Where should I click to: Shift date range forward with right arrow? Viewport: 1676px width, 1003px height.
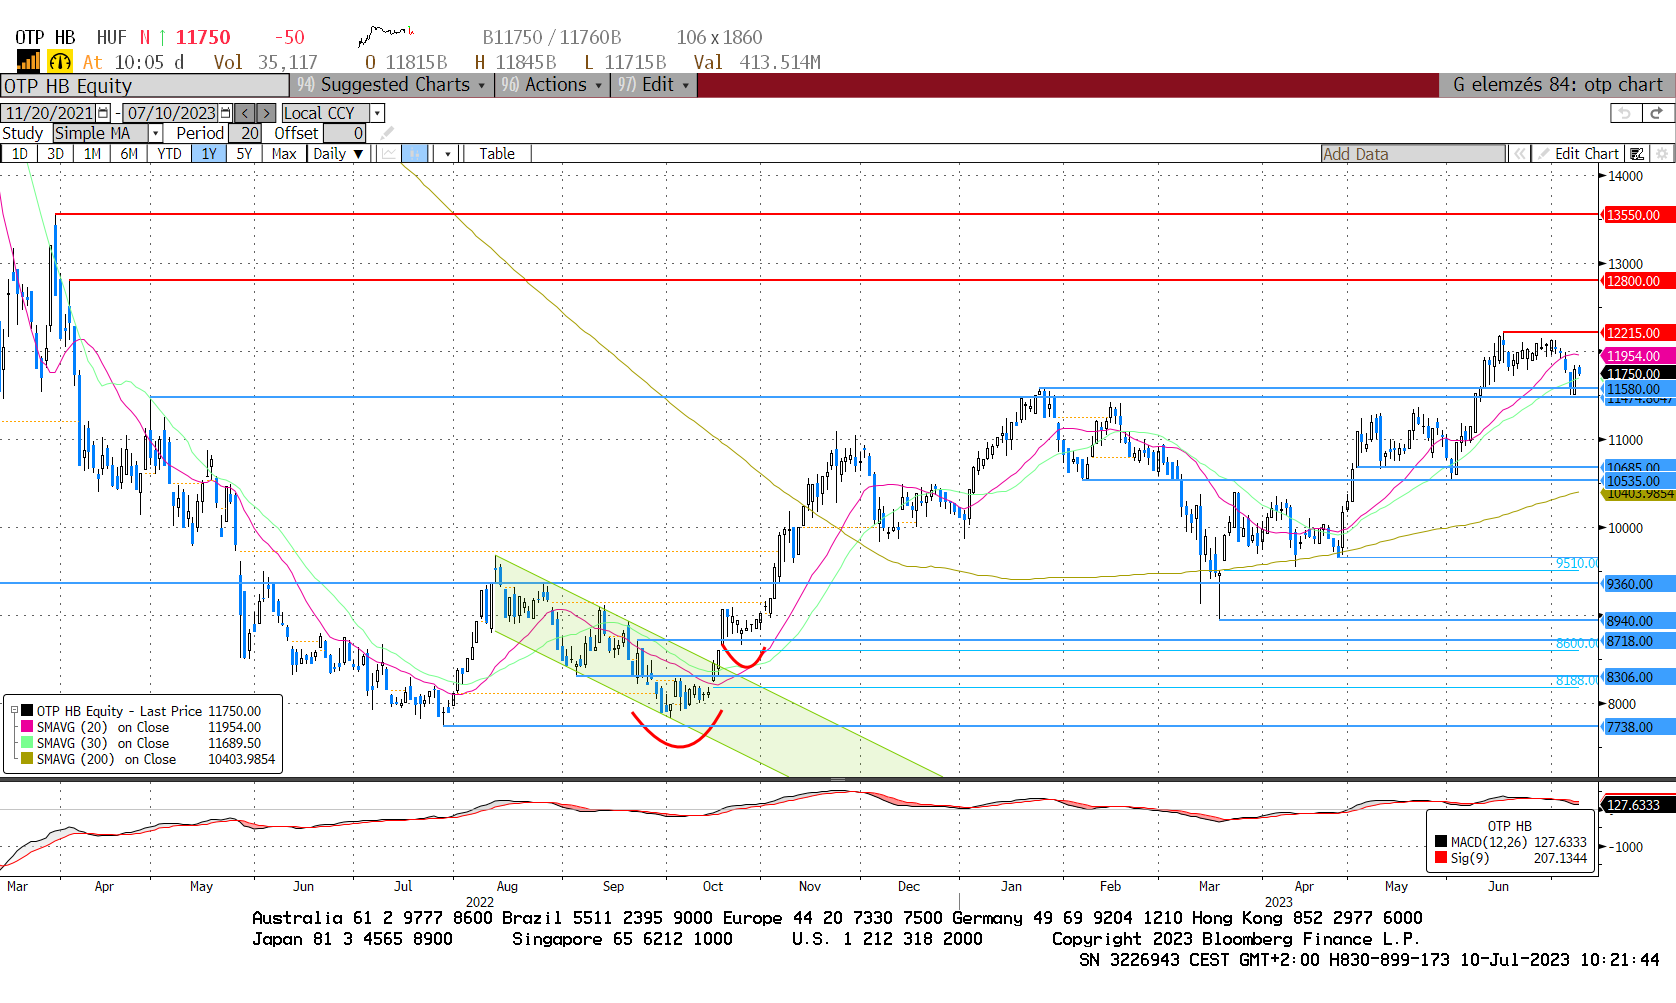(x=267, y=113)
